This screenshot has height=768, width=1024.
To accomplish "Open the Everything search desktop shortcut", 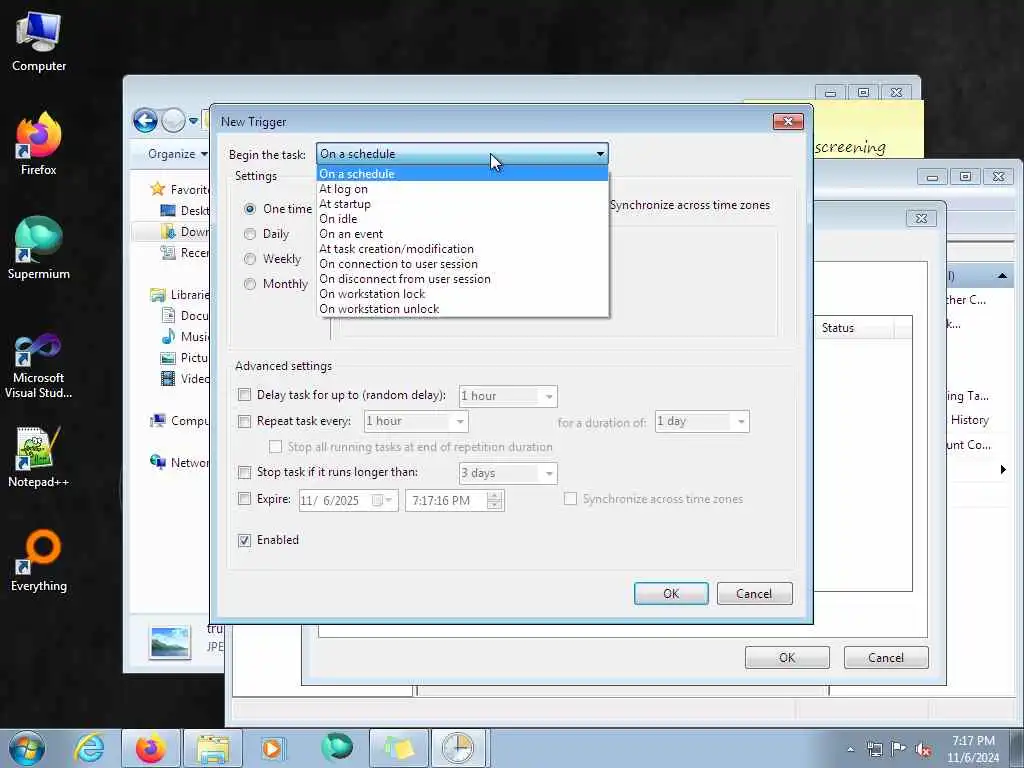I will [39, 560].
